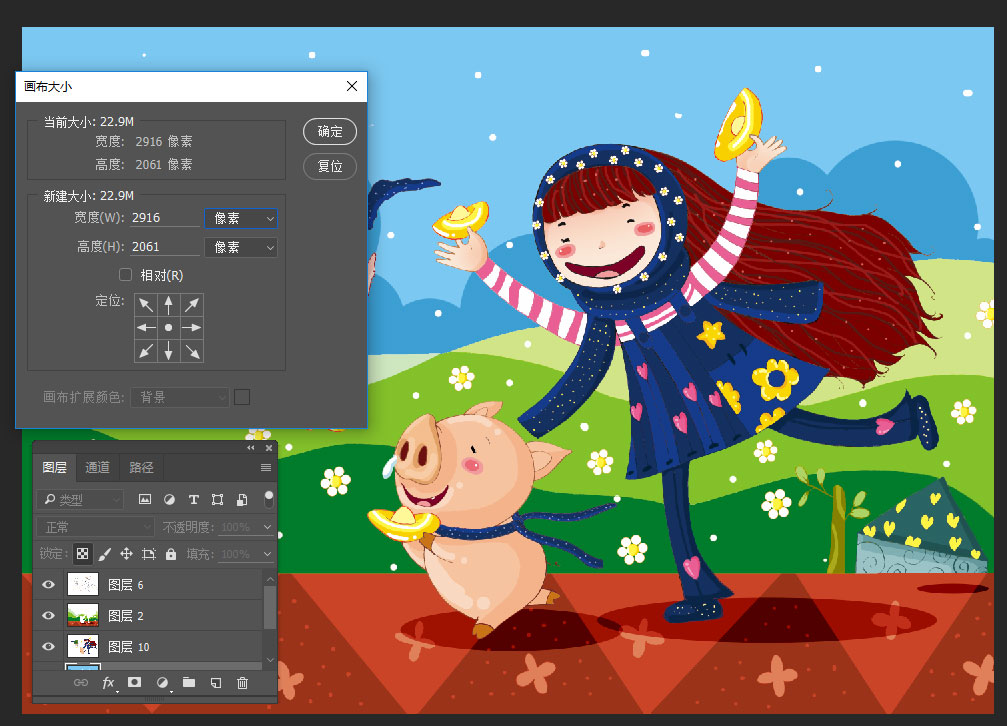
Task: Toggle lock image pixels brush icon
Action: point(105,554)
